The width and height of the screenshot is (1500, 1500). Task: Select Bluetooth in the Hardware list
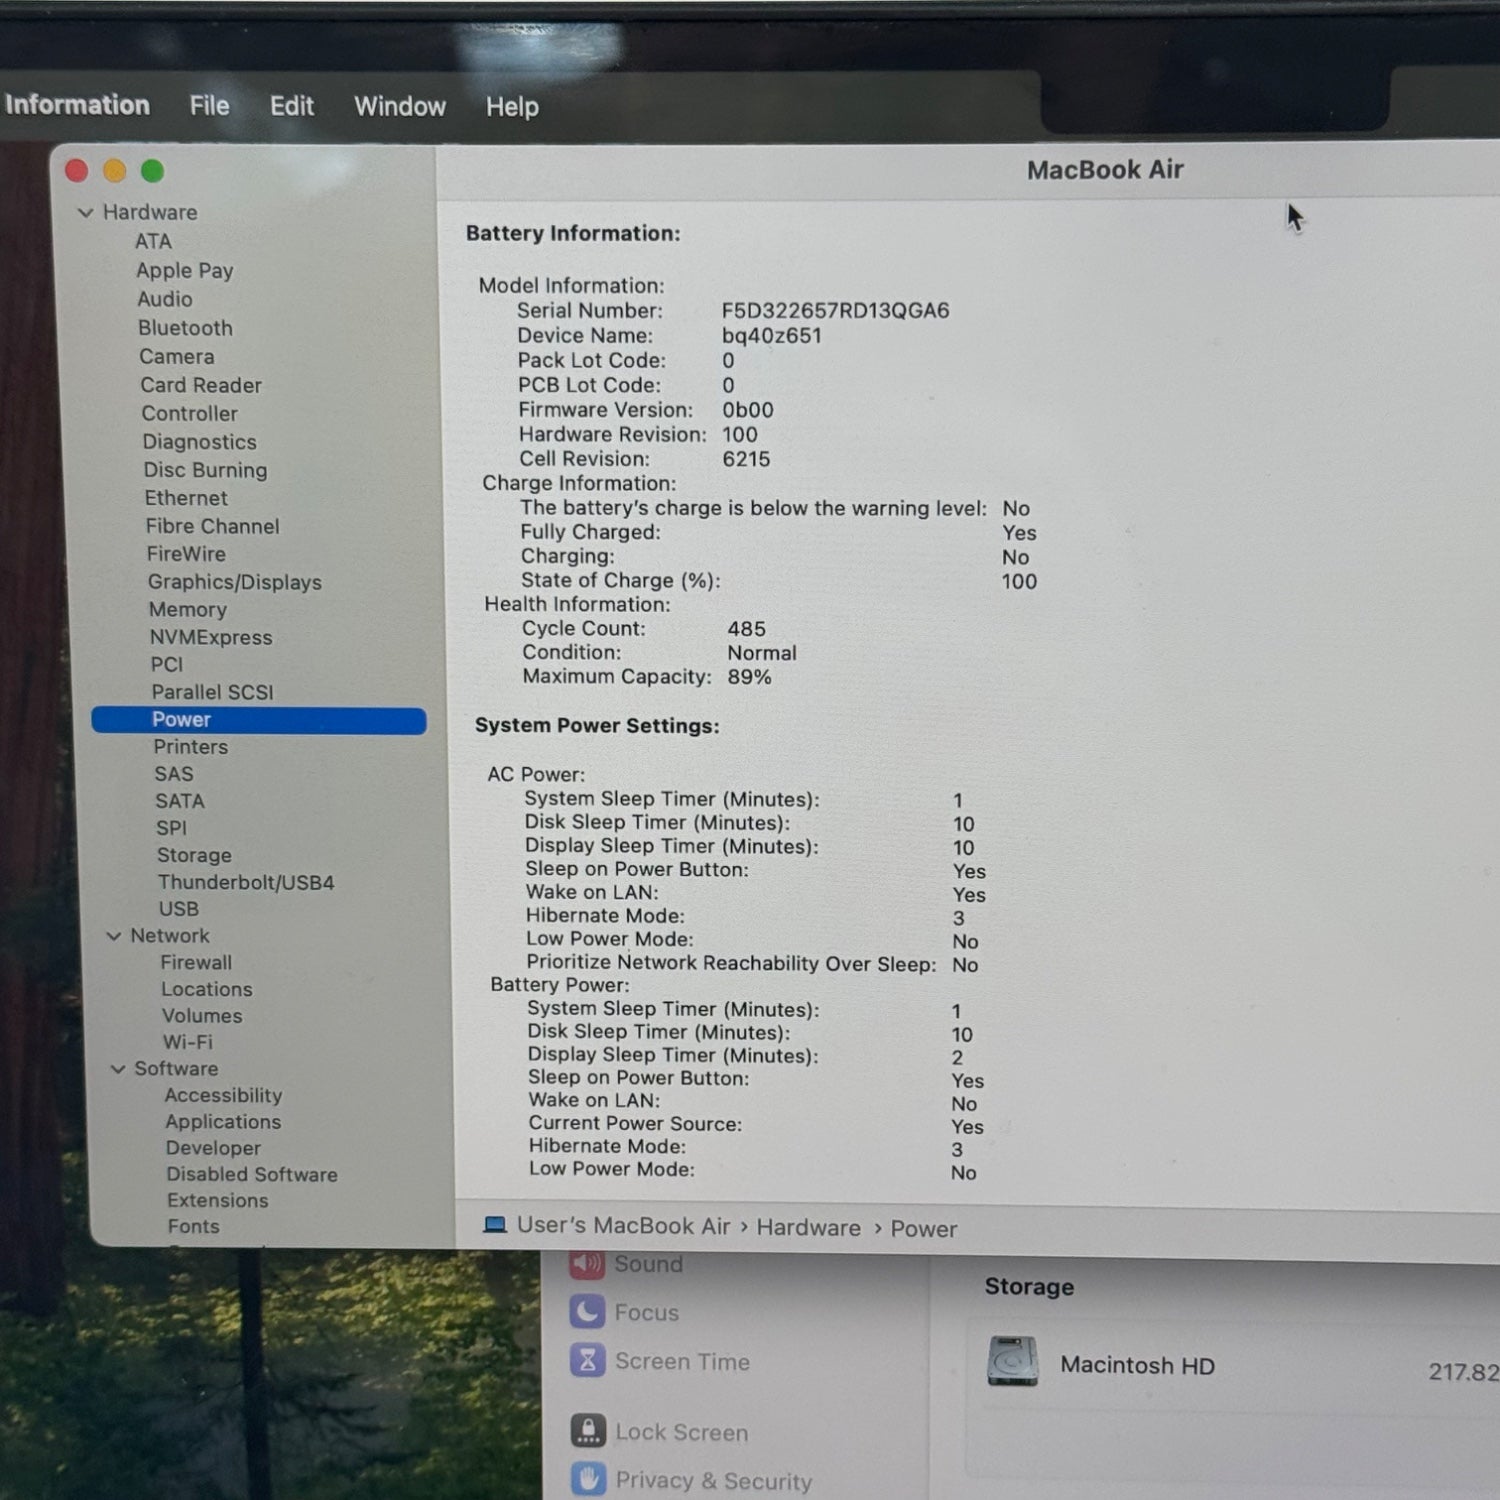tap(185, 328)
